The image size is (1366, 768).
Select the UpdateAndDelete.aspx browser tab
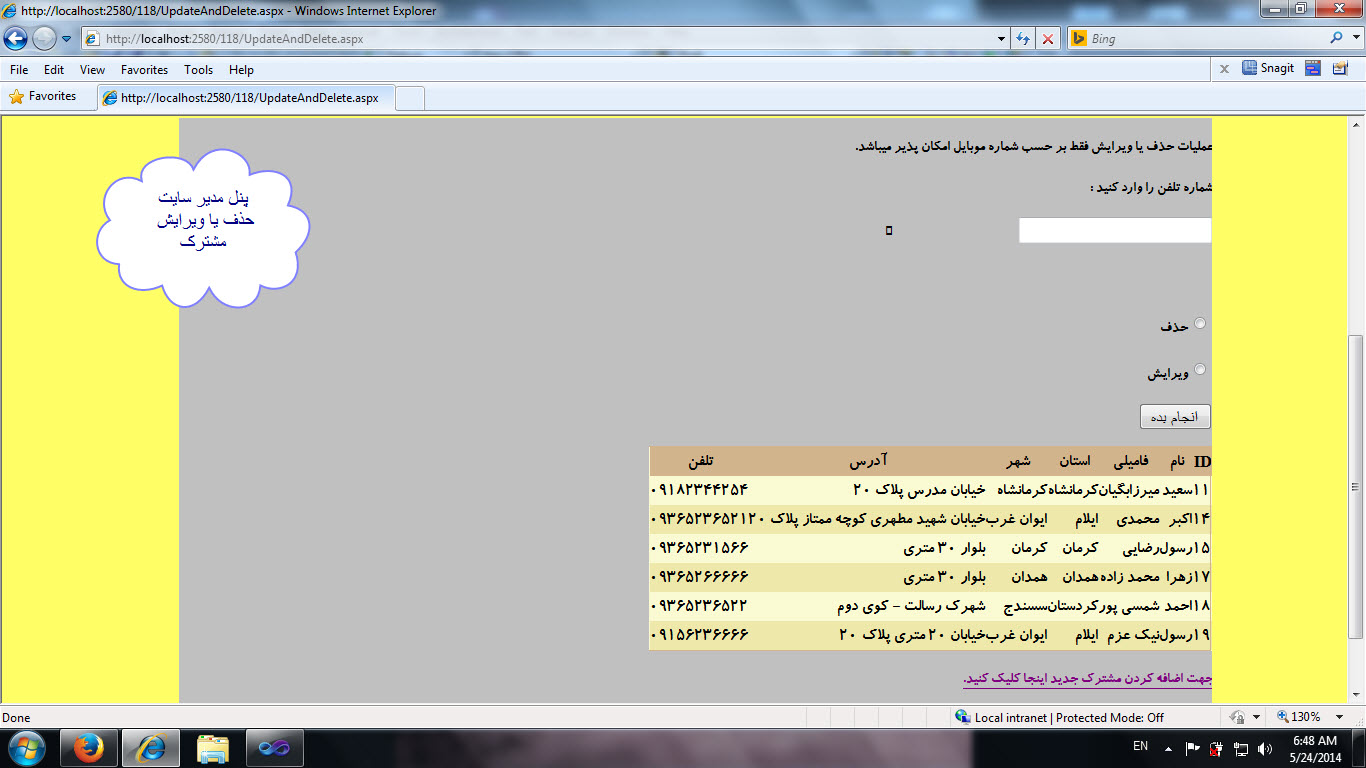click(246, 98)
